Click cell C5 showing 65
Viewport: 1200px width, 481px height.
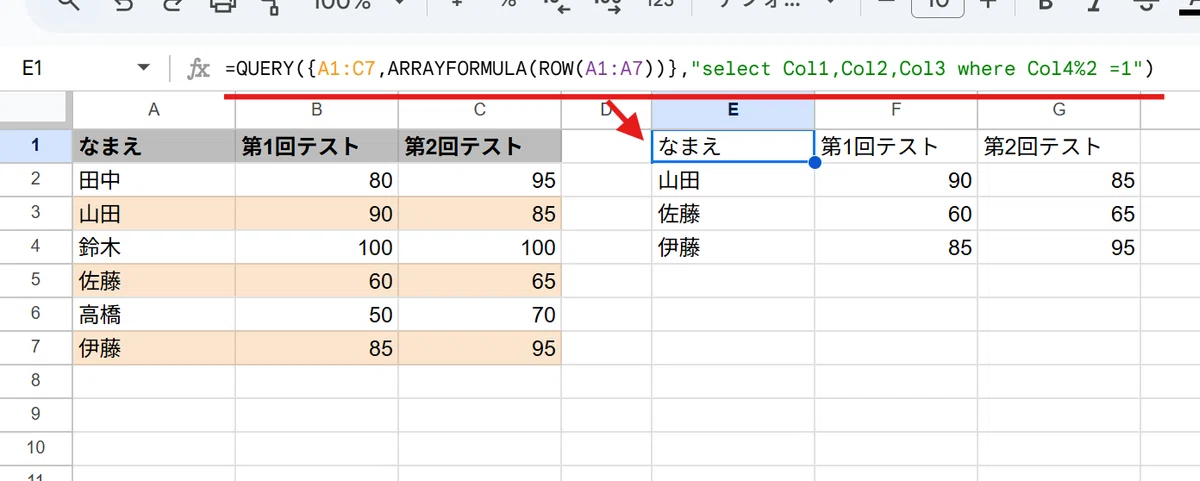(479, 280)
